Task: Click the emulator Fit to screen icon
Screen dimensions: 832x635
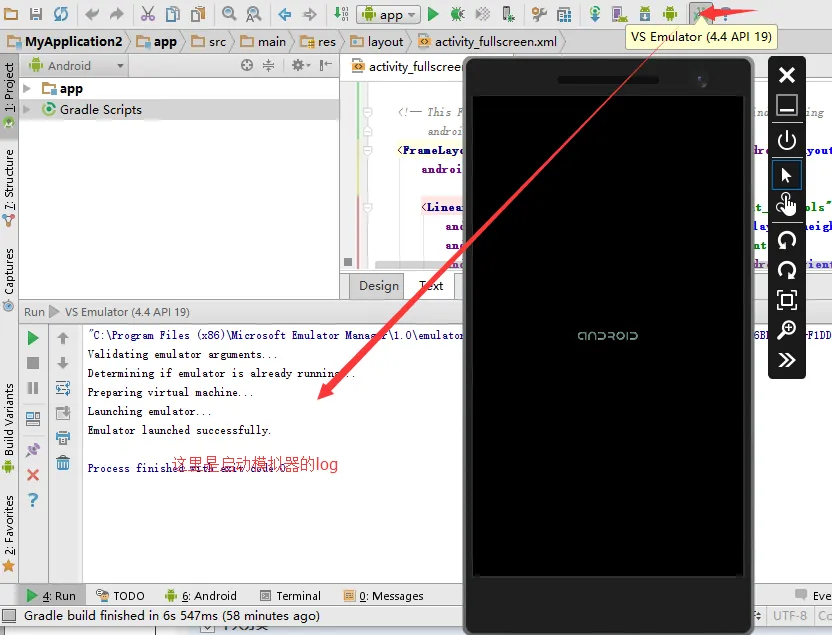Action: 787,299
